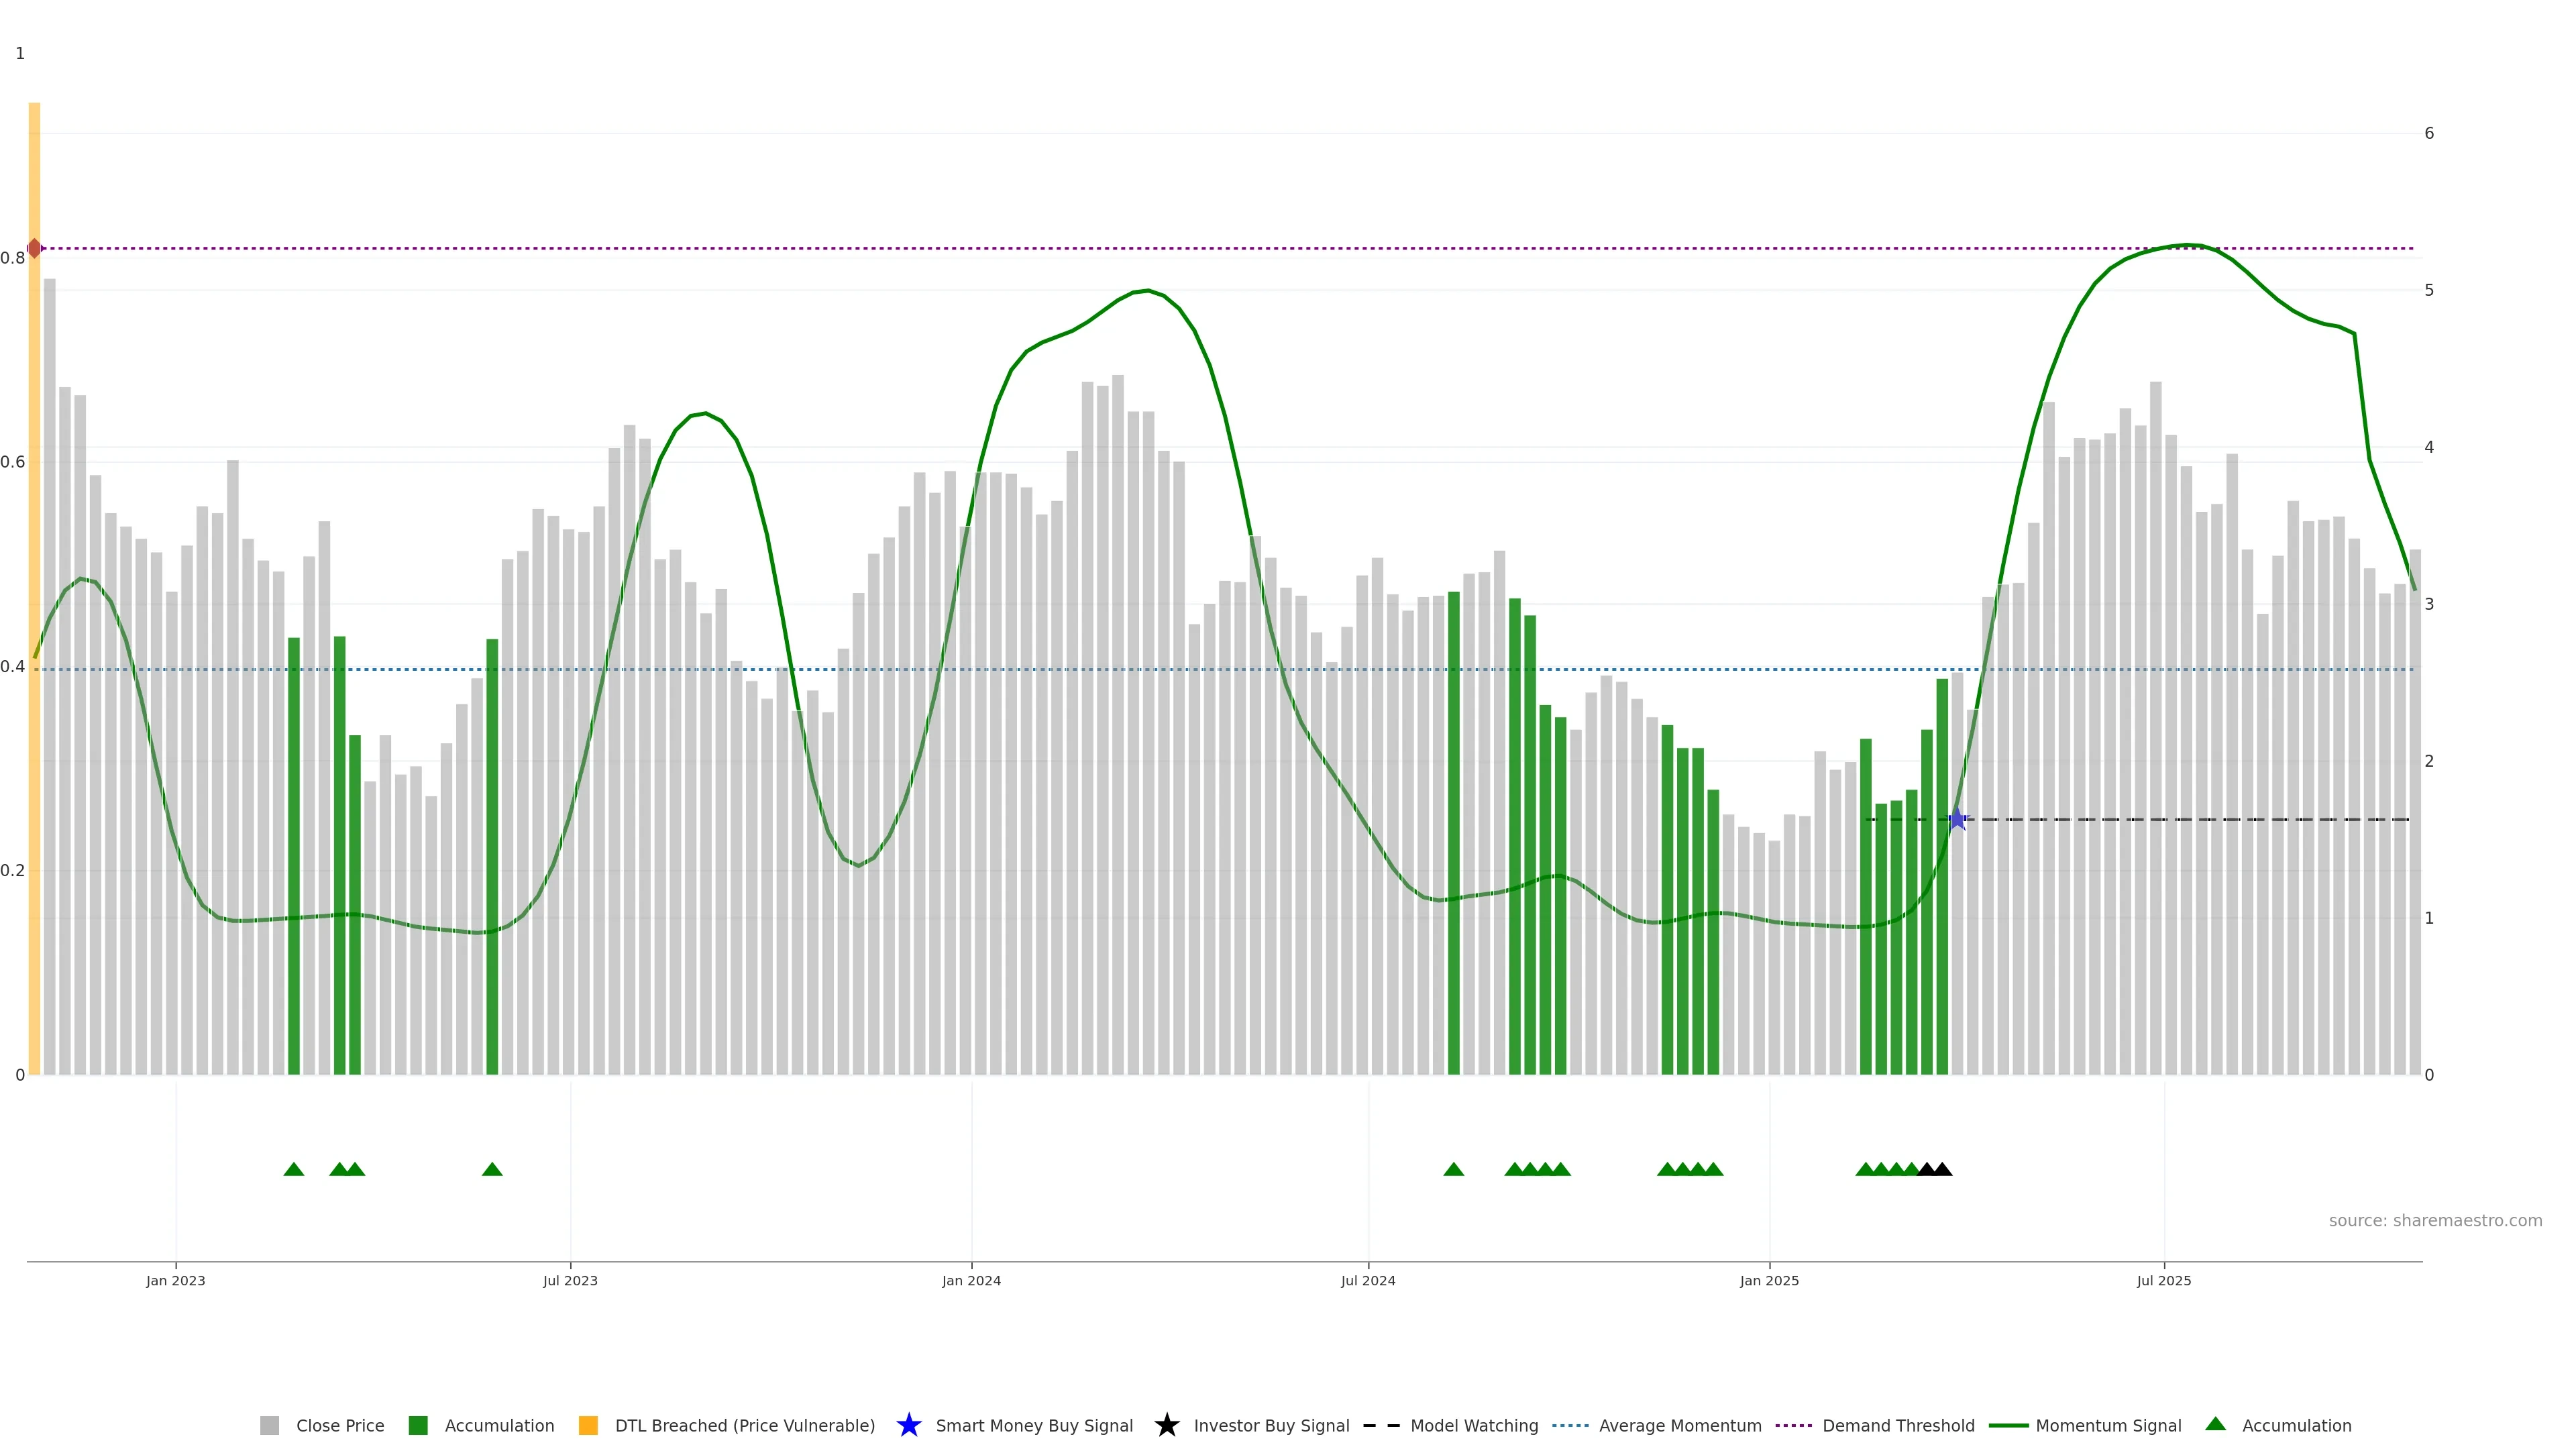
Task: Toggle Momentum Signal series in legend
Action: [x=2108, y=1425]
